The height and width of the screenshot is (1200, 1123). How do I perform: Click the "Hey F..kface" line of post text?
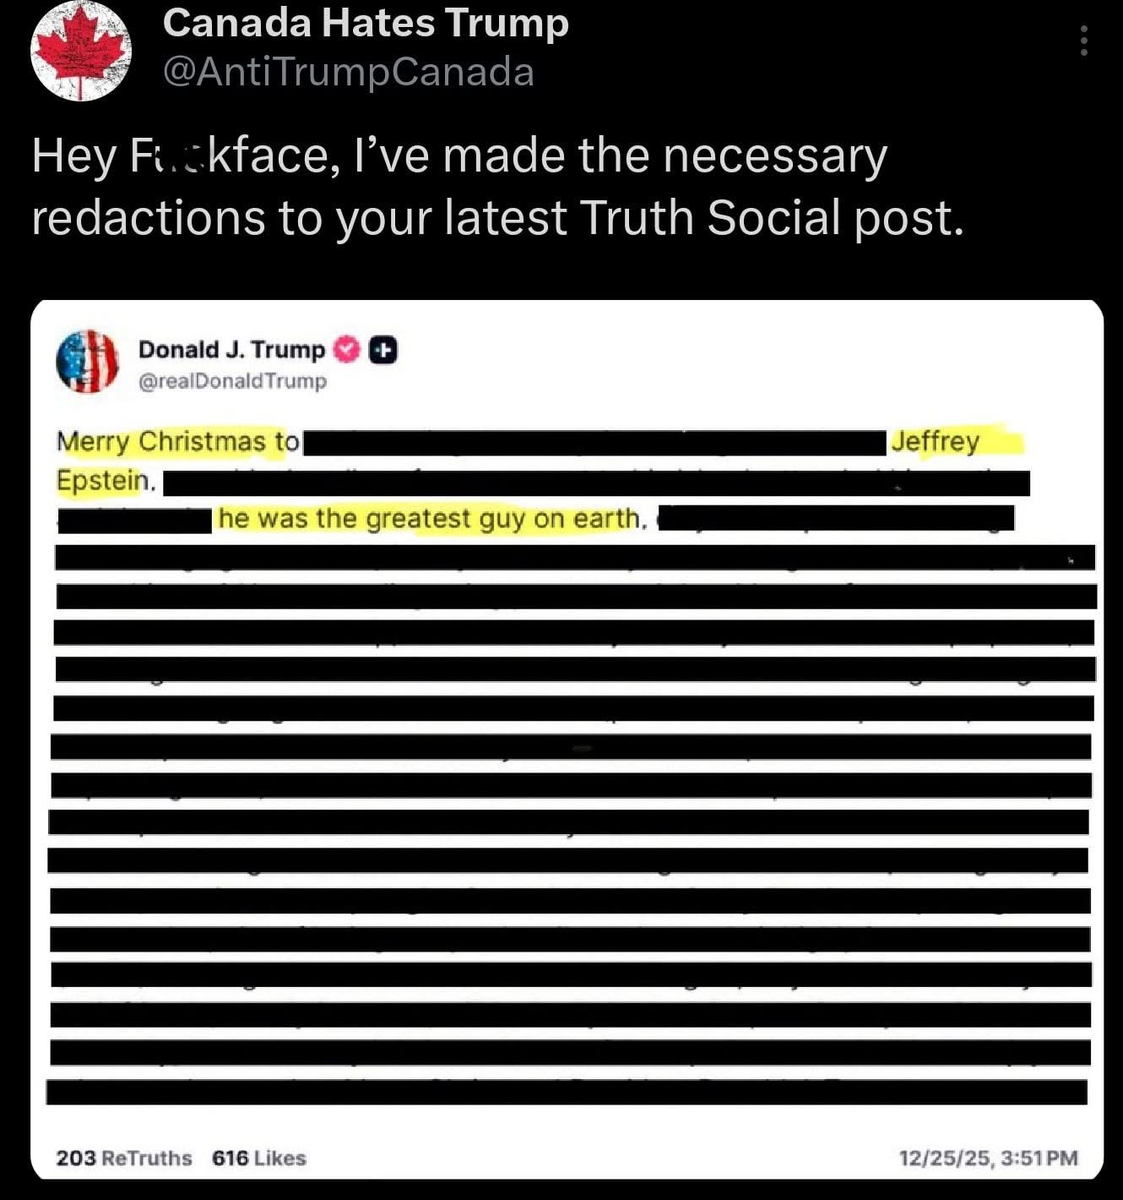(459, 157)
